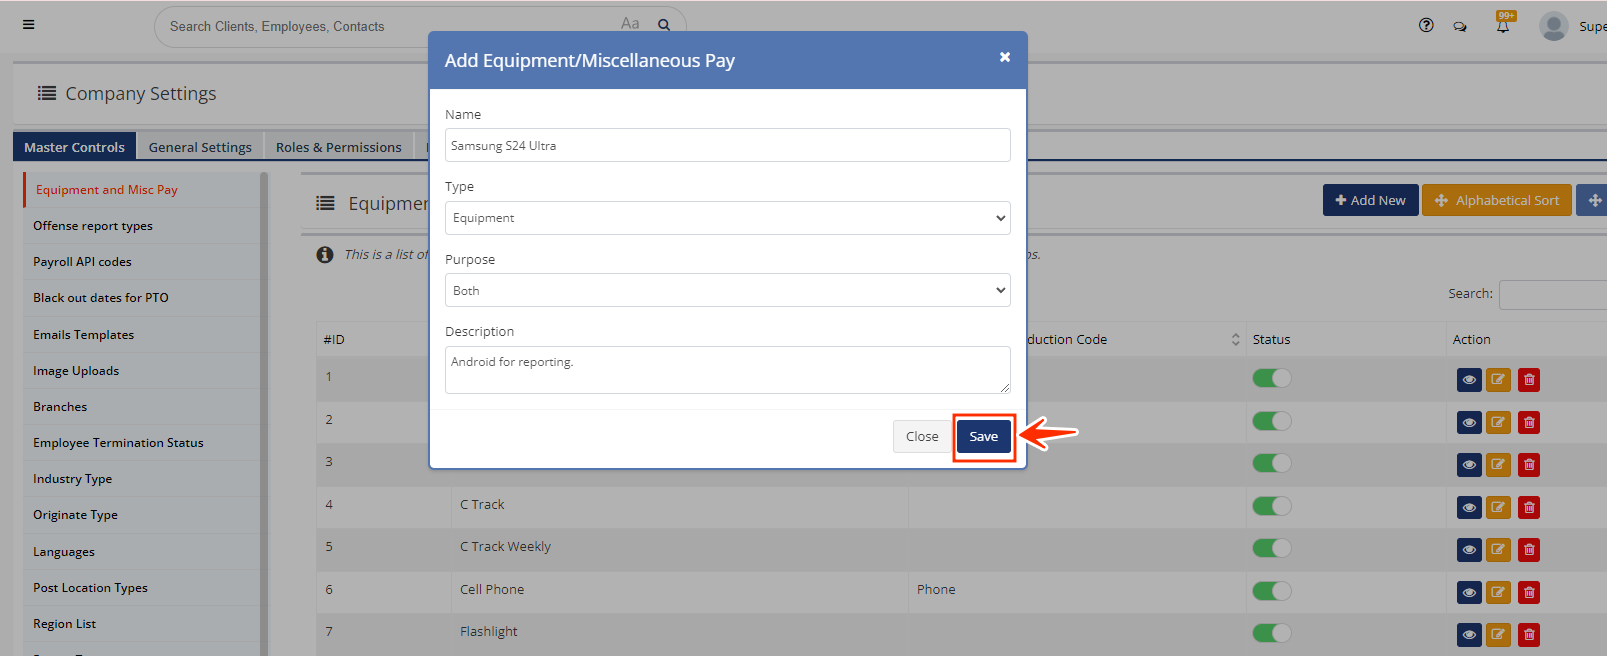
Task: Open the Roles & Permissions tab
Action: coord(338,147)
